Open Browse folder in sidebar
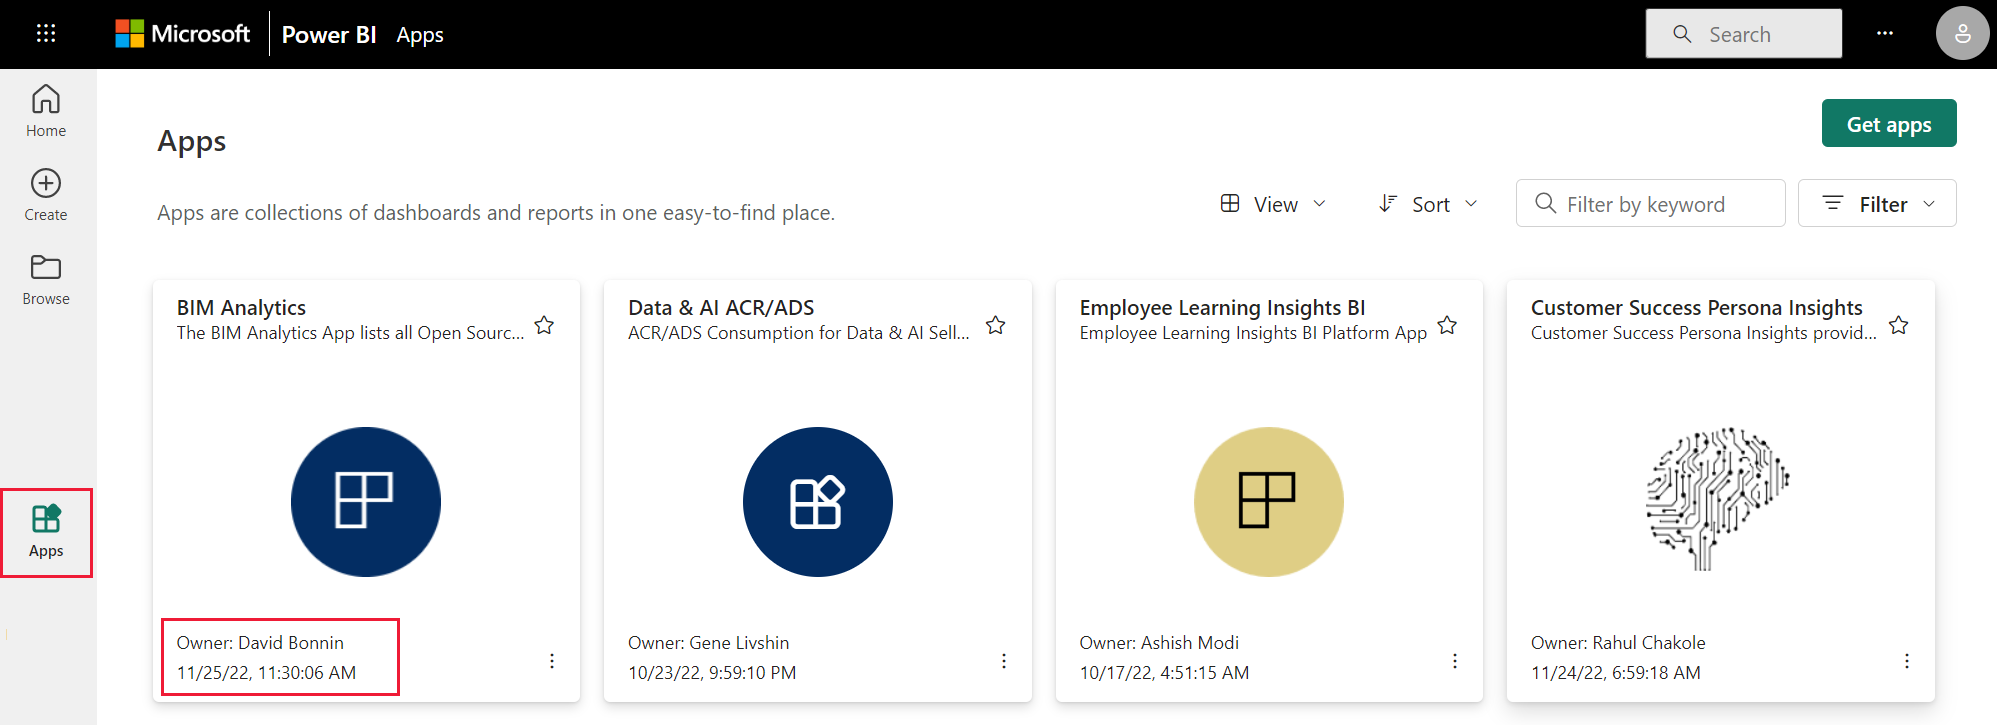The height and width of the screenshot is (725, 1997). [x=46, y=279]
